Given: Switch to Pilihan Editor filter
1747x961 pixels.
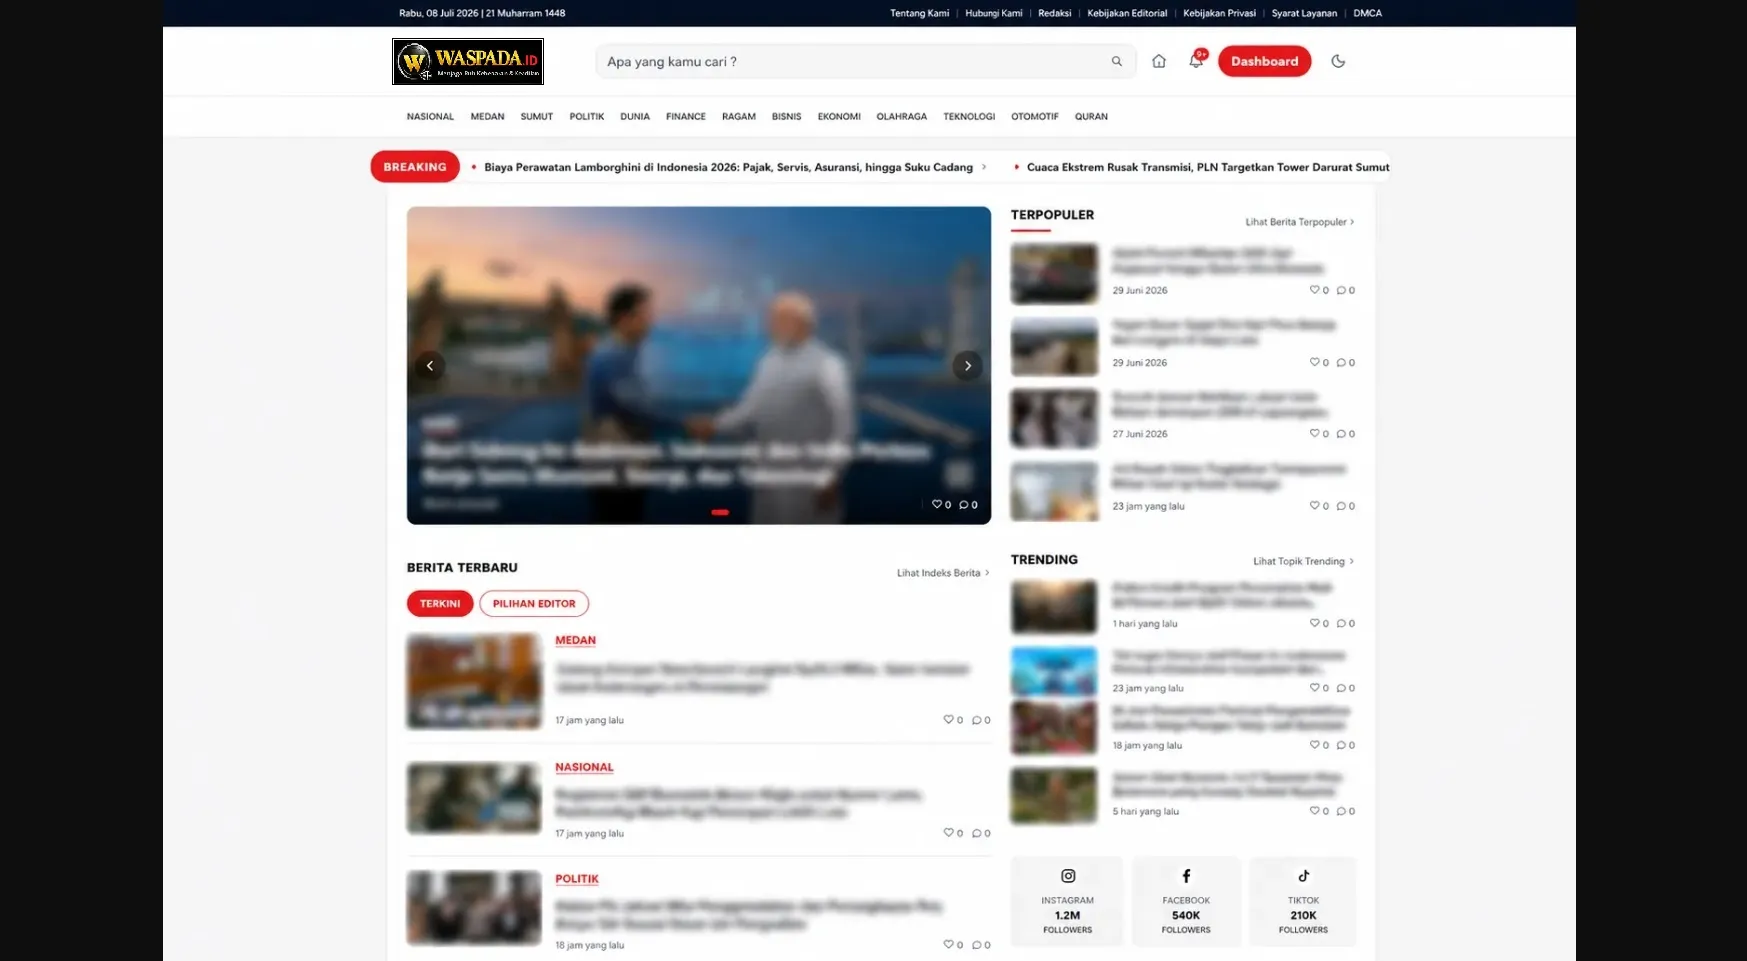Looking at the screenshot, I should tap(534, 604).
